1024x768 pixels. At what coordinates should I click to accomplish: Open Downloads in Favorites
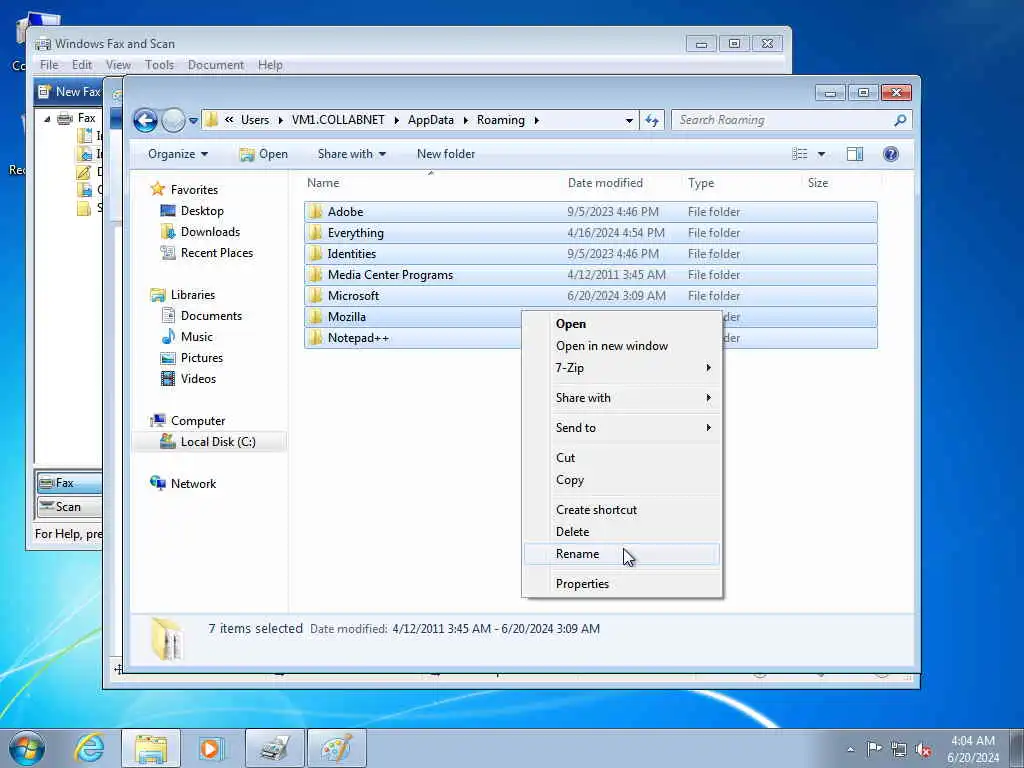210,232
